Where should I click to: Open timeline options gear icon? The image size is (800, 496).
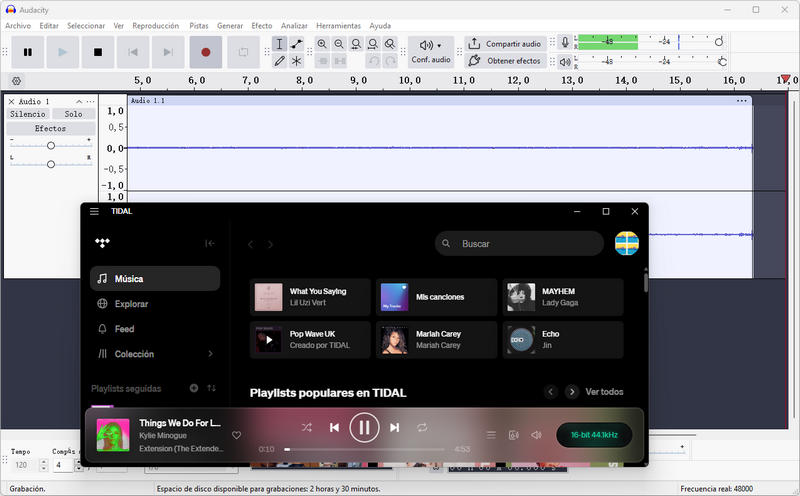[x=17, y=81]
